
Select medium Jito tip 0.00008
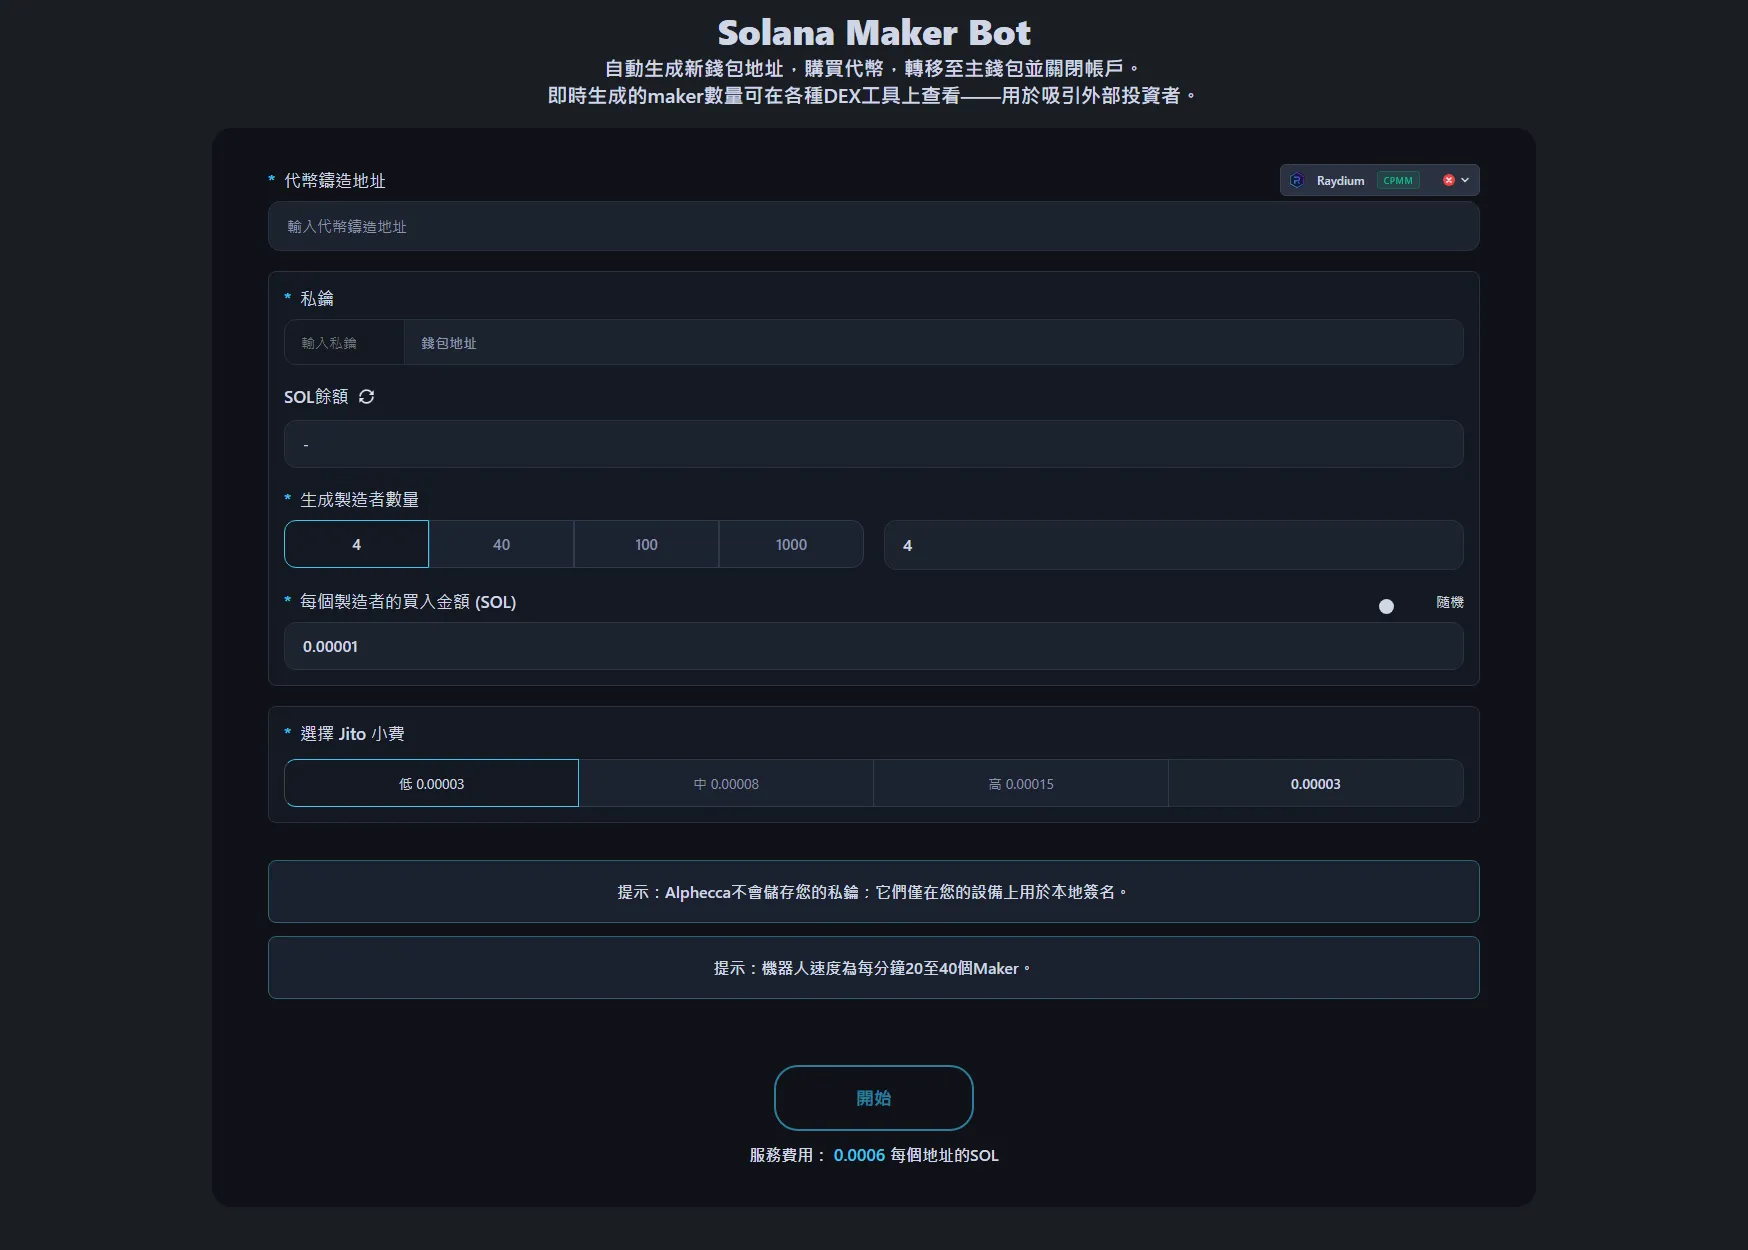click(726, 784)
